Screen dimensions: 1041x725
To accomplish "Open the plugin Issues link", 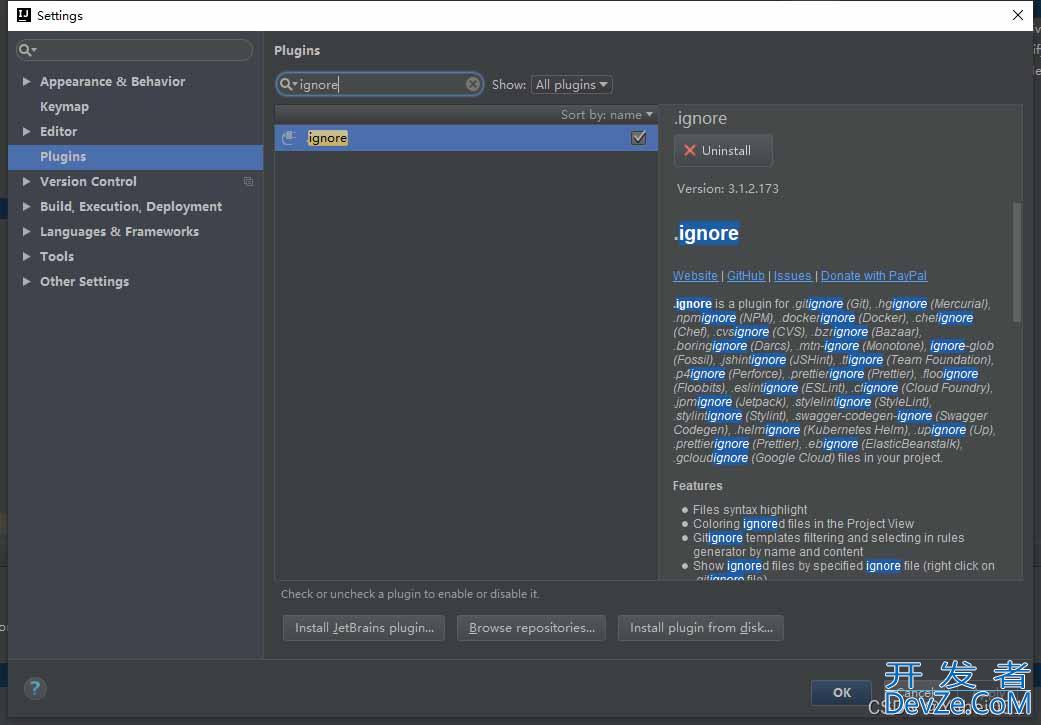I will [793, 276].
